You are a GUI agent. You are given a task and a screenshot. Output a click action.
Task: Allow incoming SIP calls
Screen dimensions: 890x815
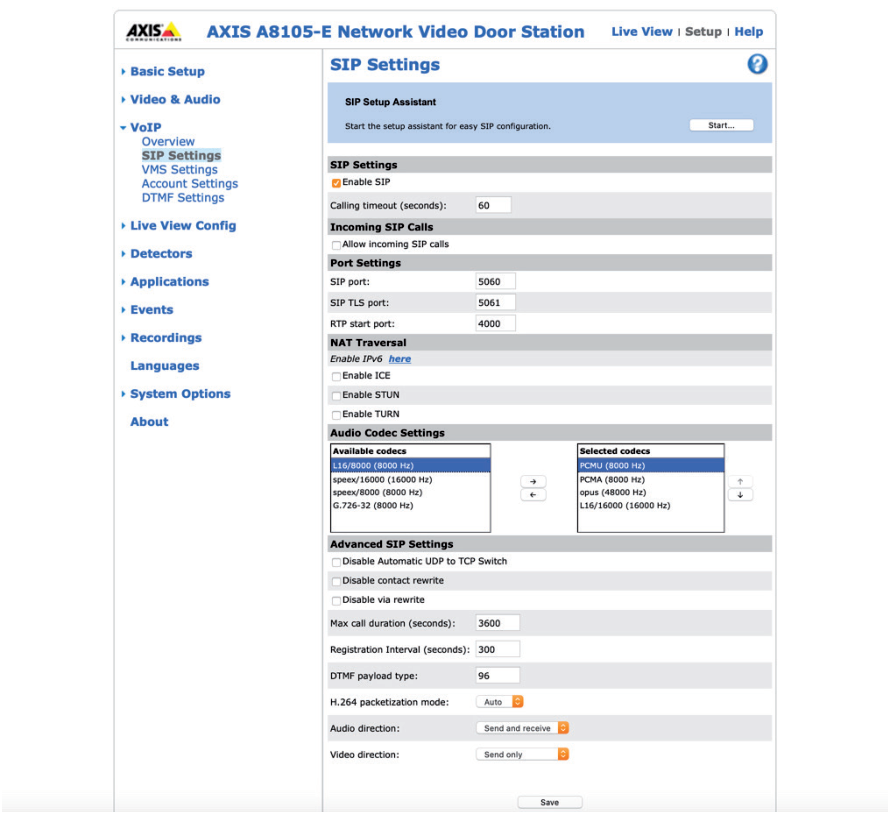(x=337, y=244)
